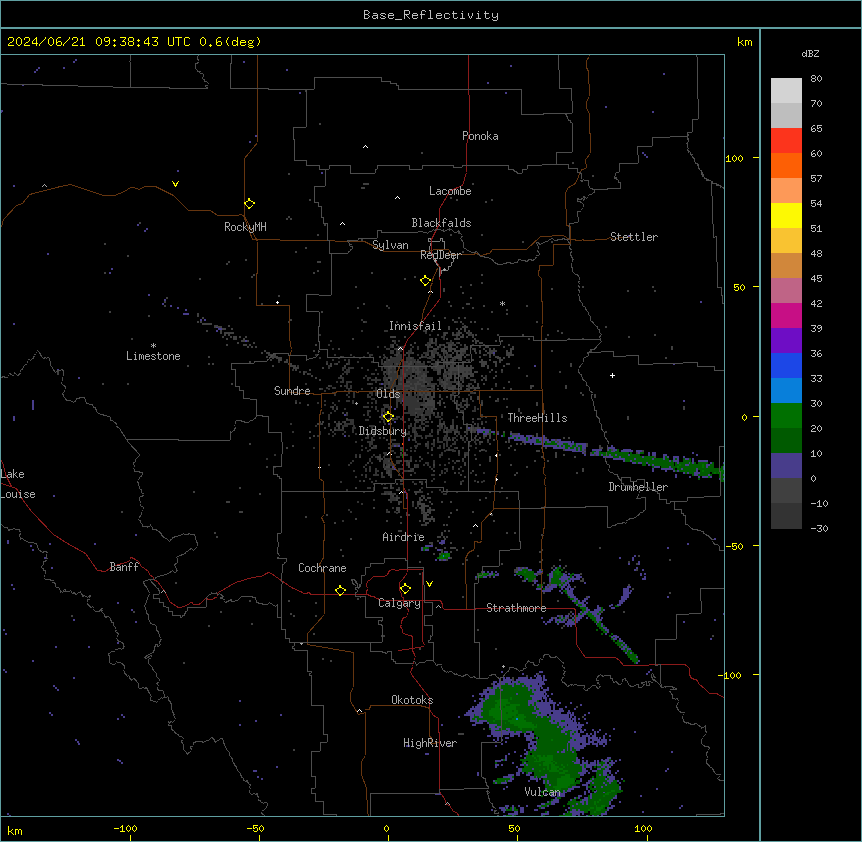862x842 pixels.
Task: Click the Banff label
Action: 124,567
